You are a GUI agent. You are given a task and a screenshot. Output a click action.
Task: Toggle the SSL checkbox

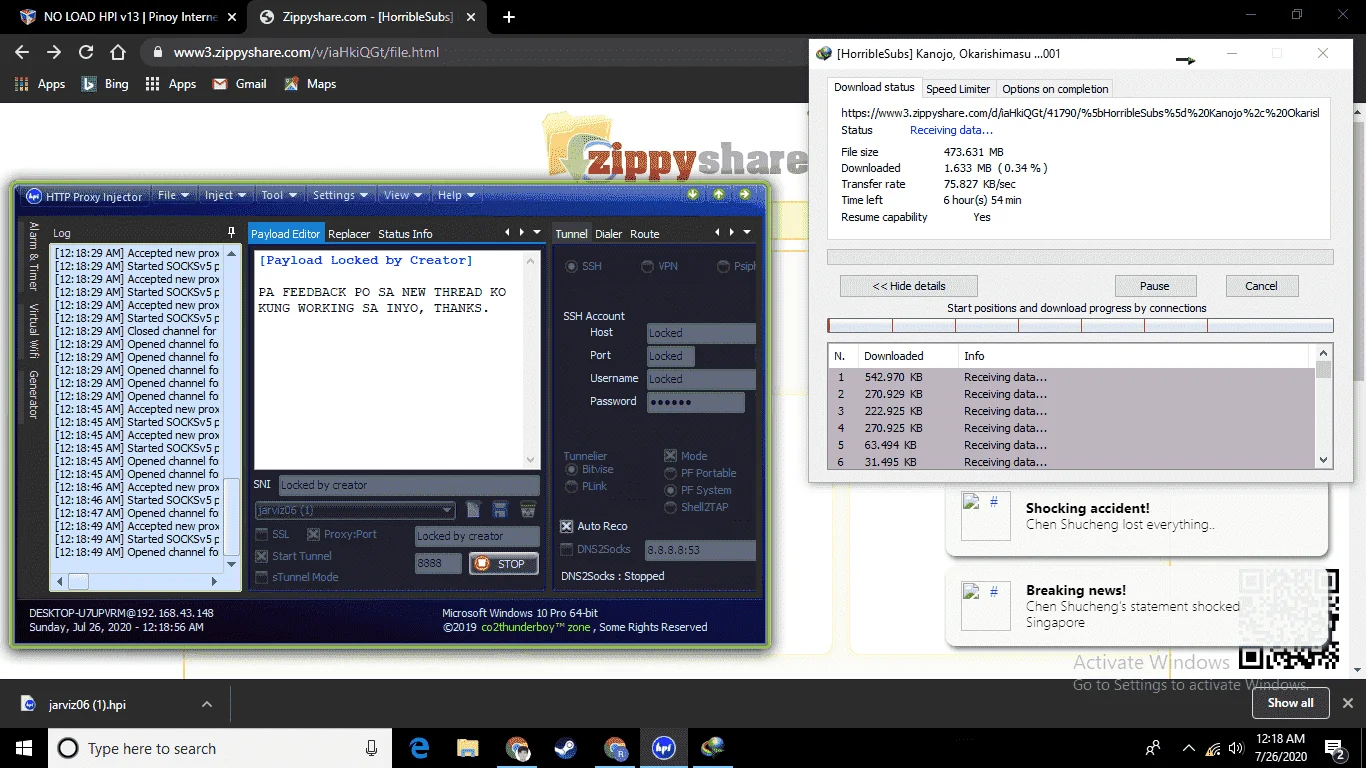[262, 535]
